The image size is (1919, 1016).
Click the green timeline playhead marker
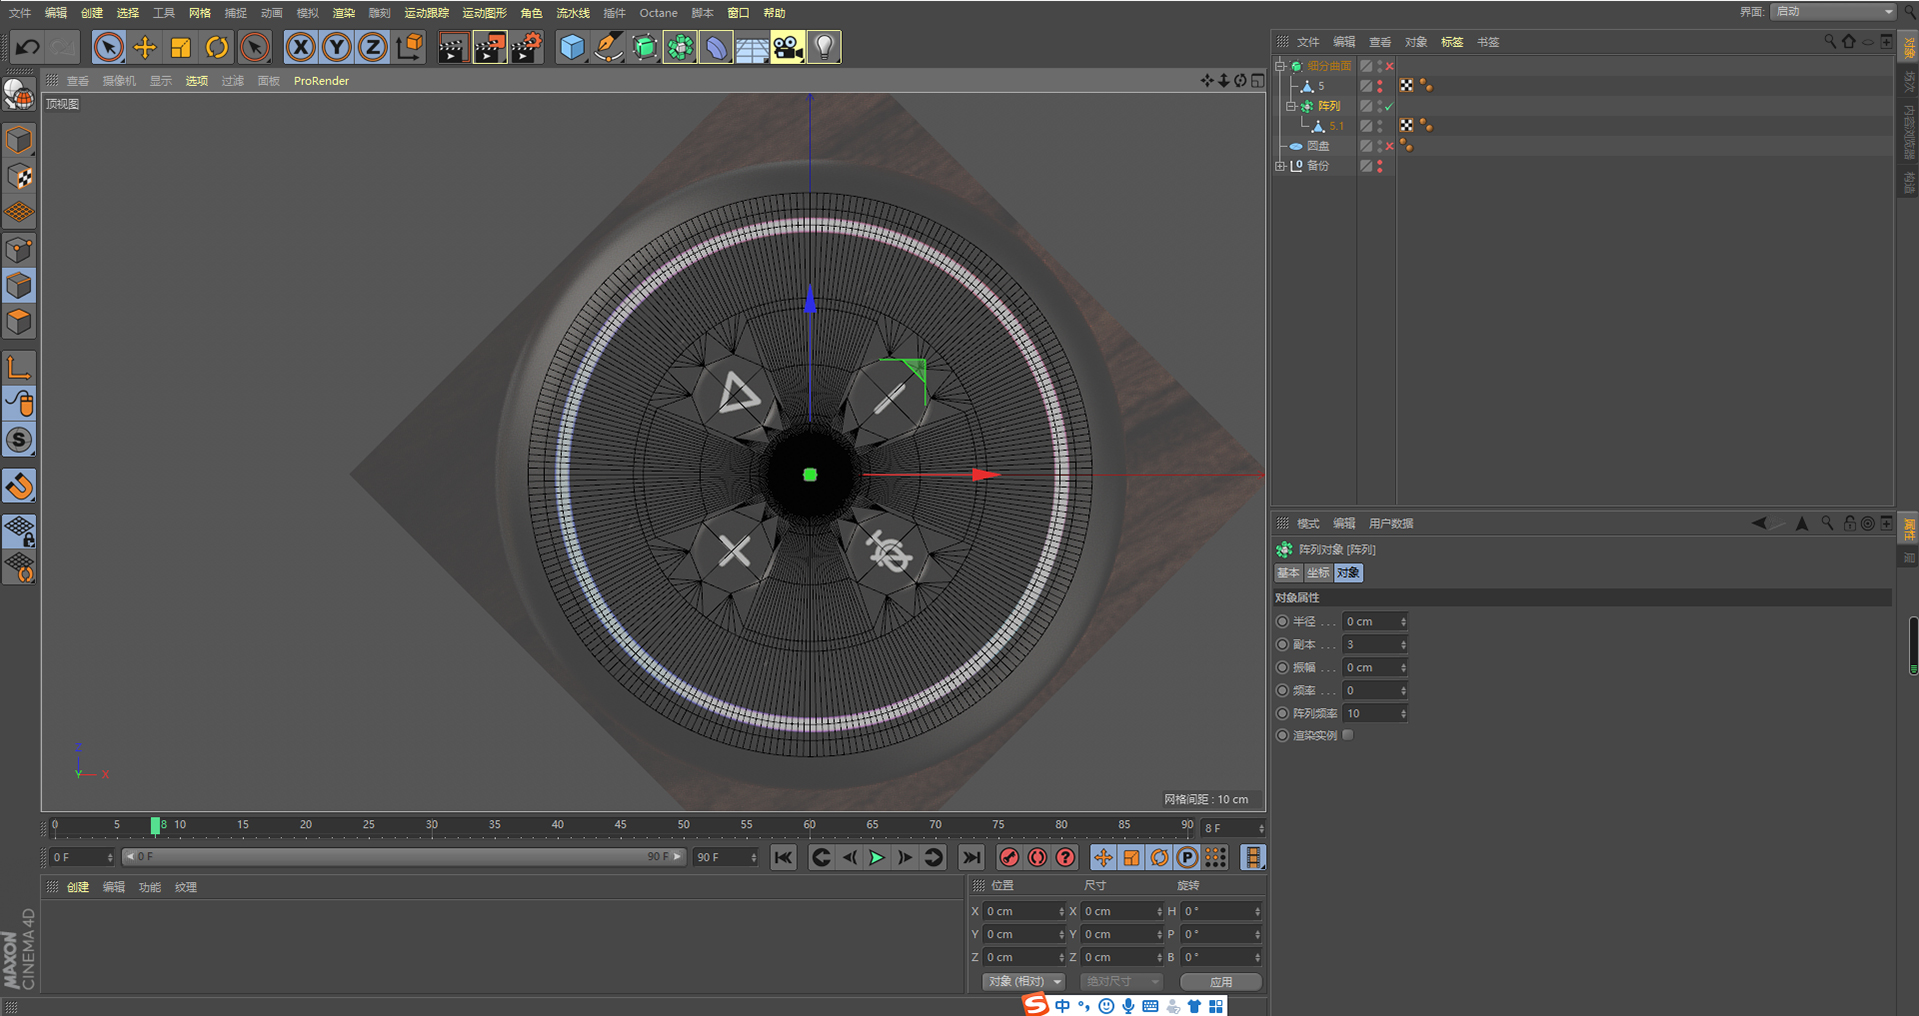pos(155,825)
